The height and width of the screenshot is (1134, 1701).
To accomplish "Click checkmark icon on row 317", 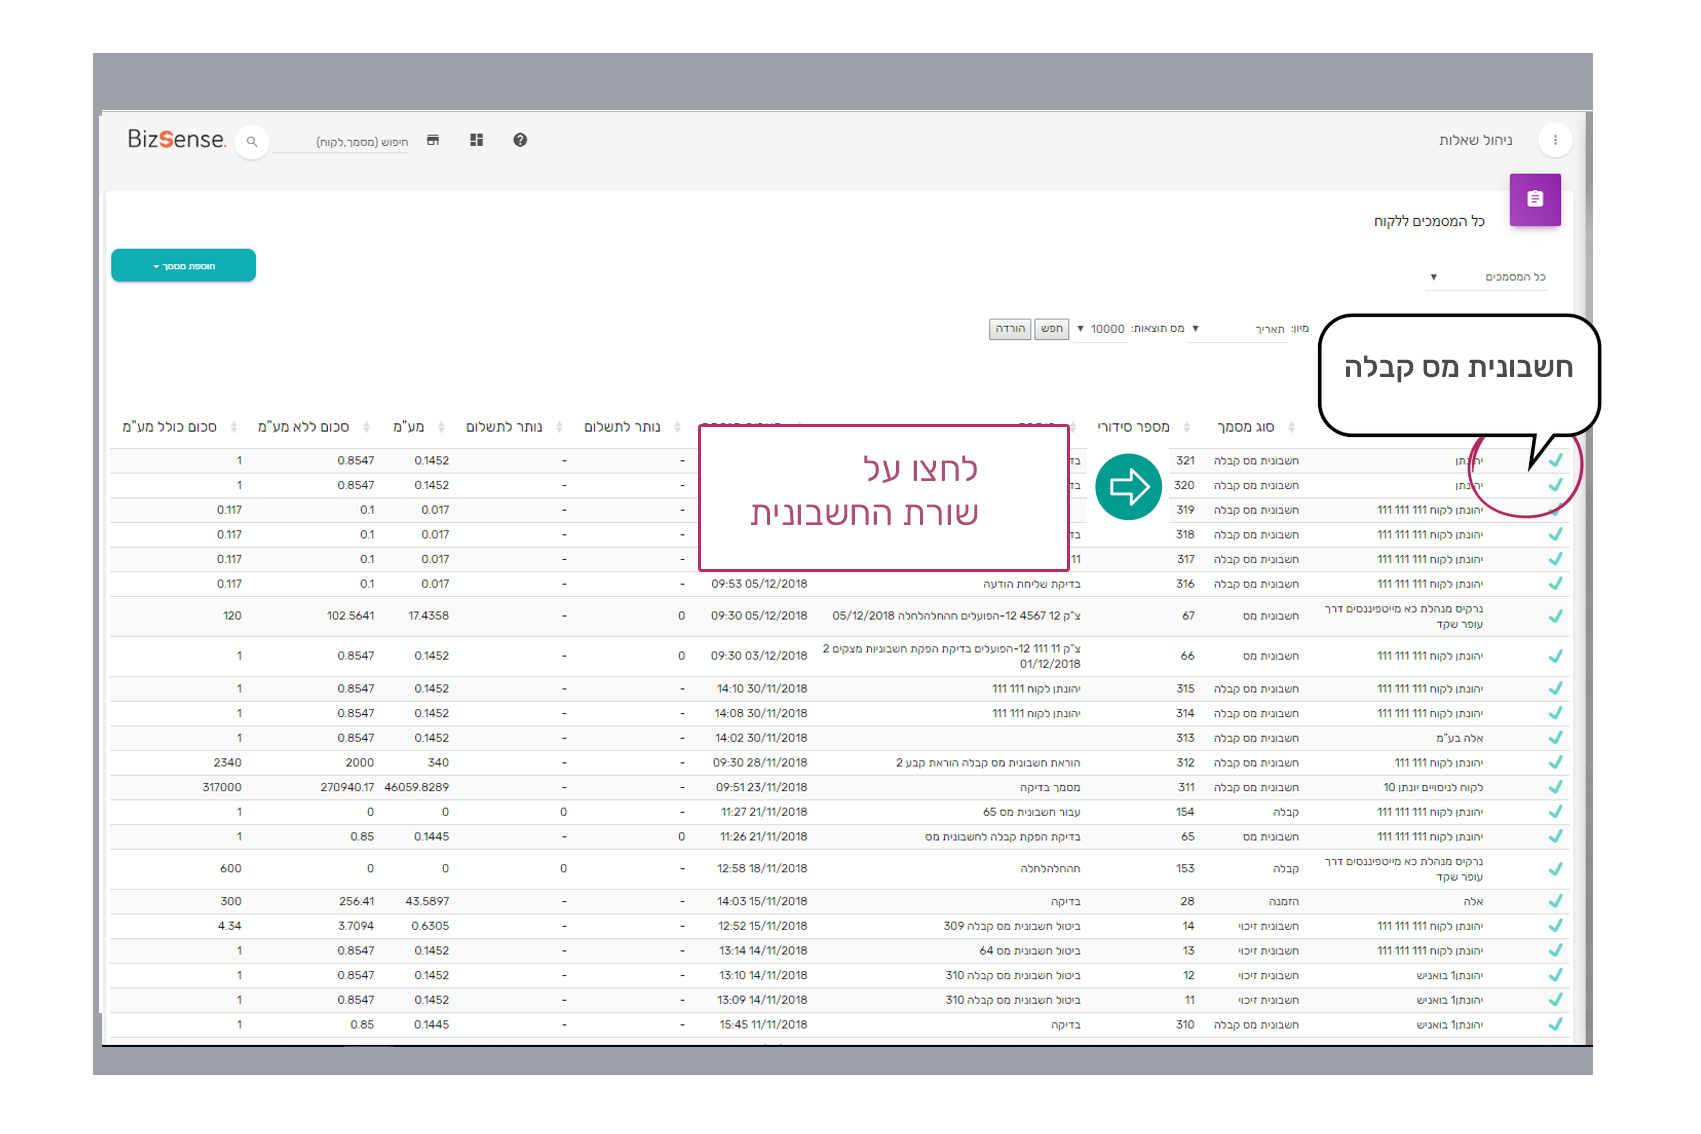I will 1555,559.
